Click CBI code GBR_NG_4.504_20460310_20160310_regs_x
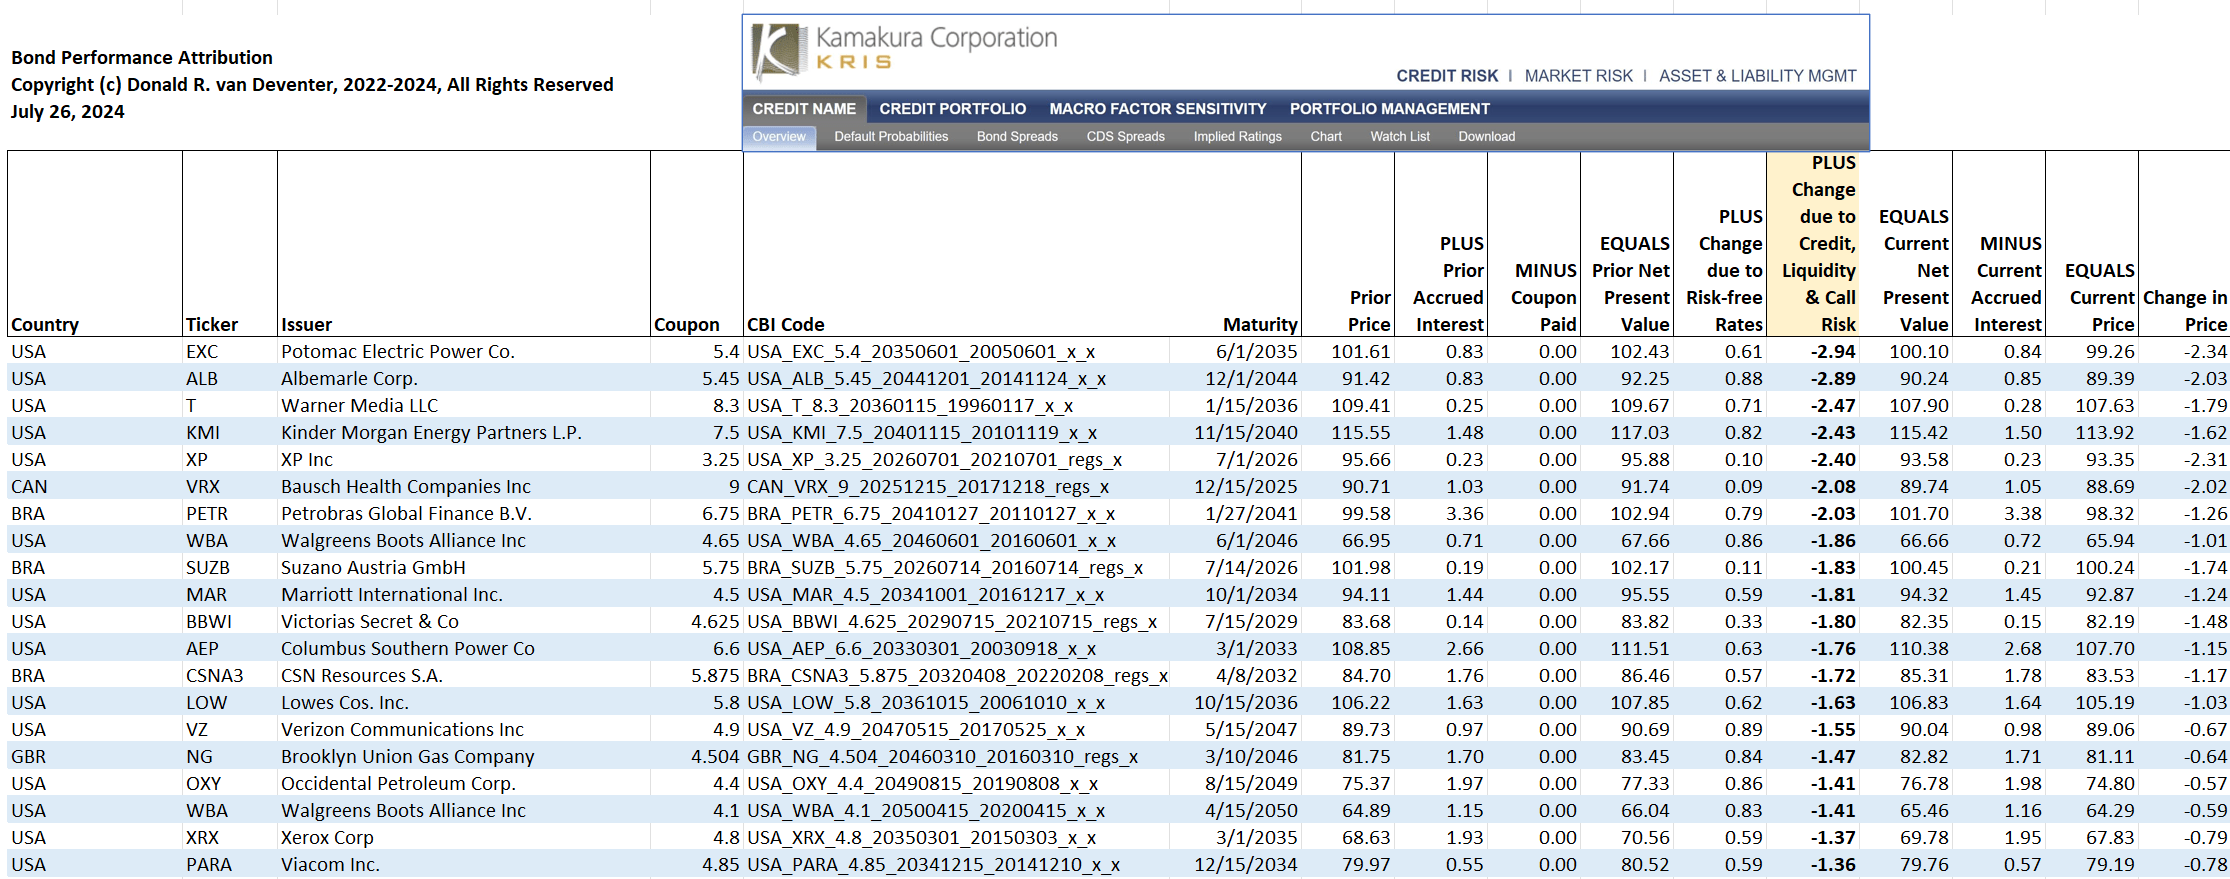This screenshot has height=879, width=2230. pos(942,757)
